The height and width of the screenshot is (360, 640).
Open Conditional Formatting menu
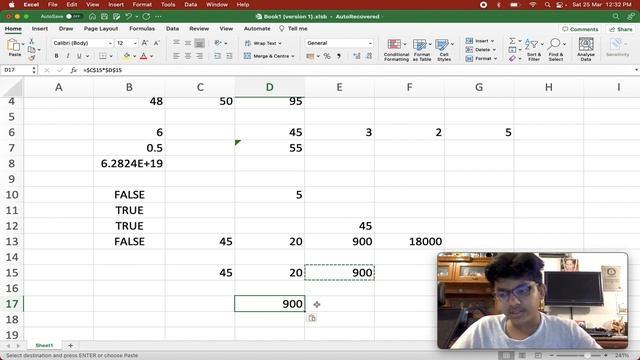click(x=396, y=50)
